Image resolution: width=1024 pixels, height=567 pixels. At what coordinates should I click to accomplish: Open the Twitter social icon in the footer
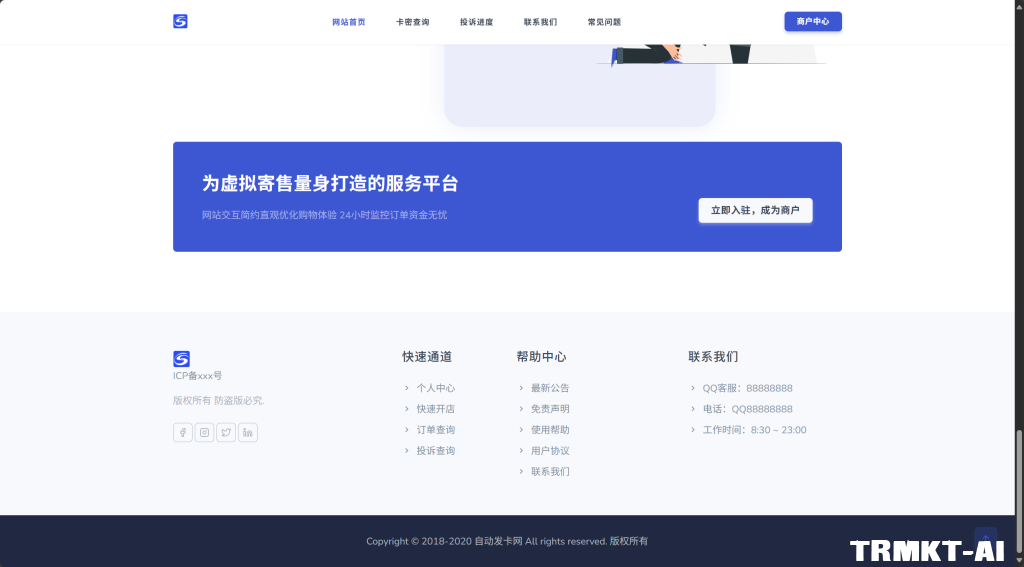[226, 432]
